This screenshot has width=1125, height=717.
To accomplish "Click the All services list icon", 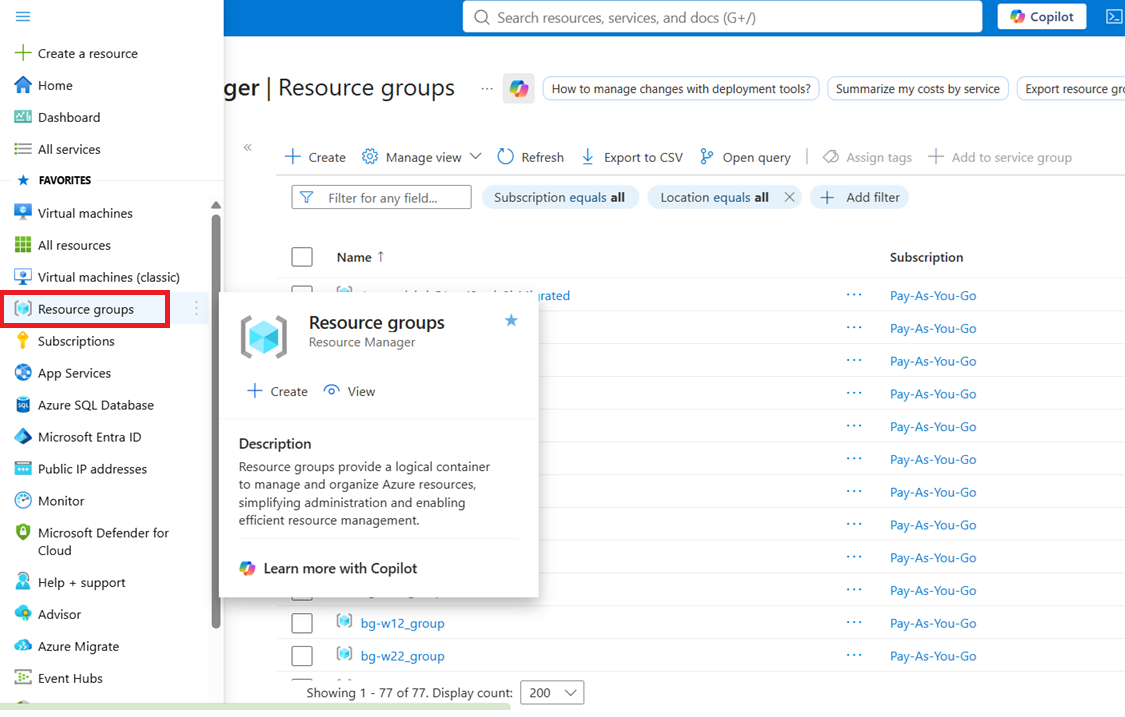I will (x=23, y=149).
